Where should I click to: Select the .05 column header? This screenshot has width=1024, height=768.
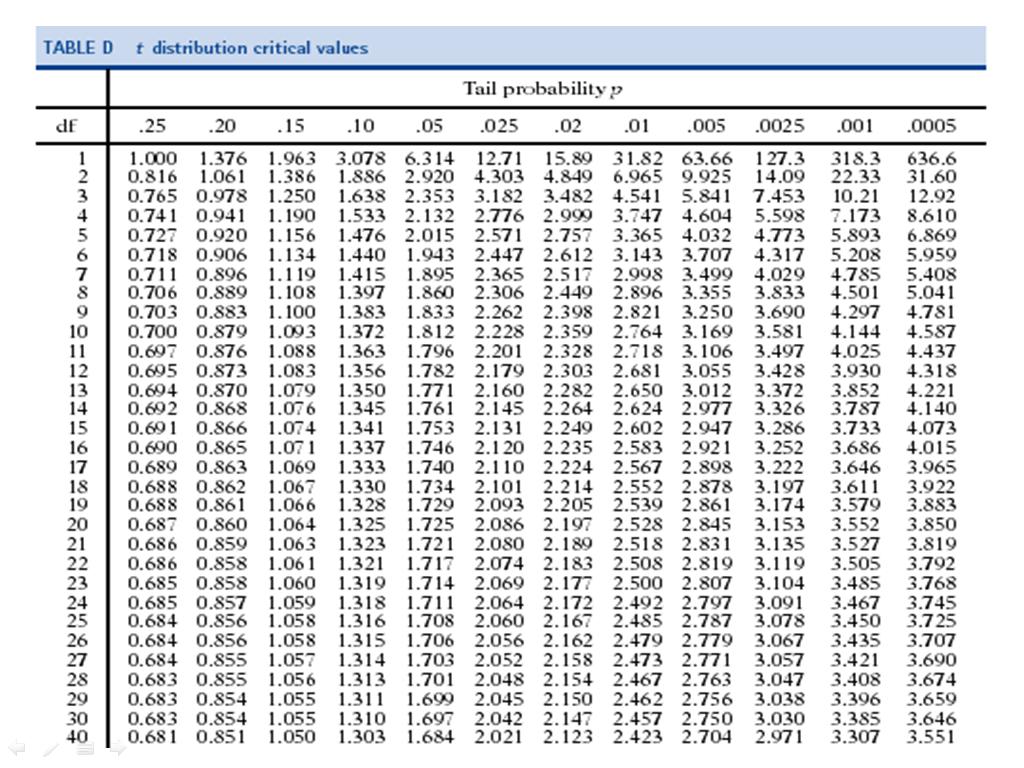(x=430, y=125)
